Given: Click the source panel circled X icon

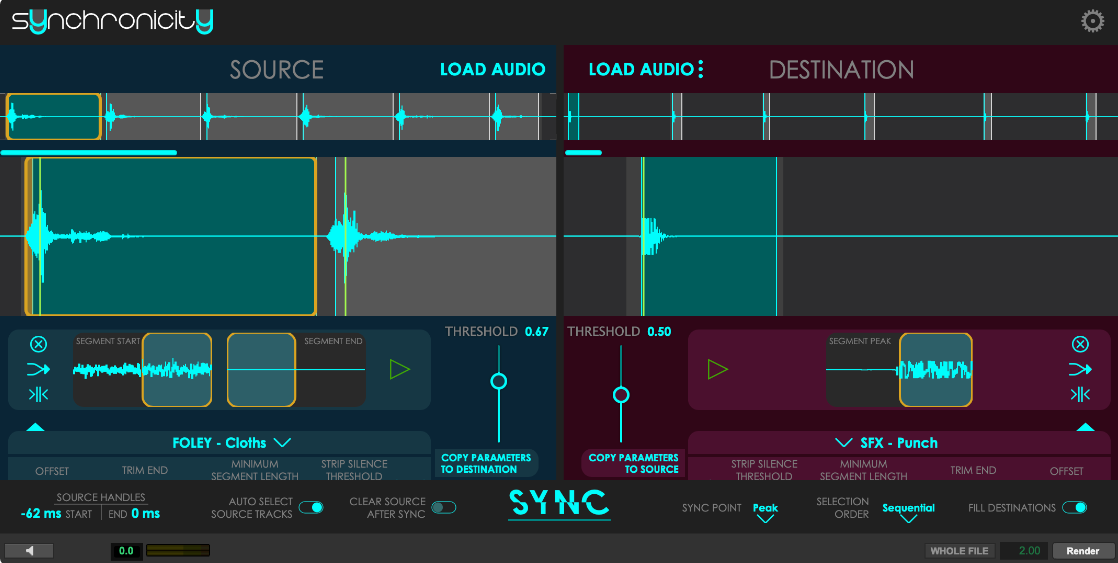Looking at the screenshot, I should click(39, 344).
